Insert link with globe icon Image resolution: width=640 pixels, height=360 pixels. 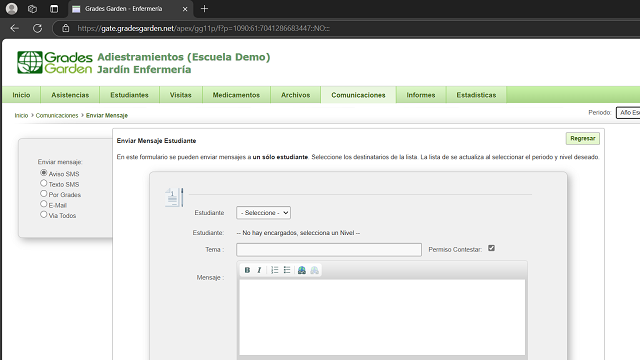302,270
